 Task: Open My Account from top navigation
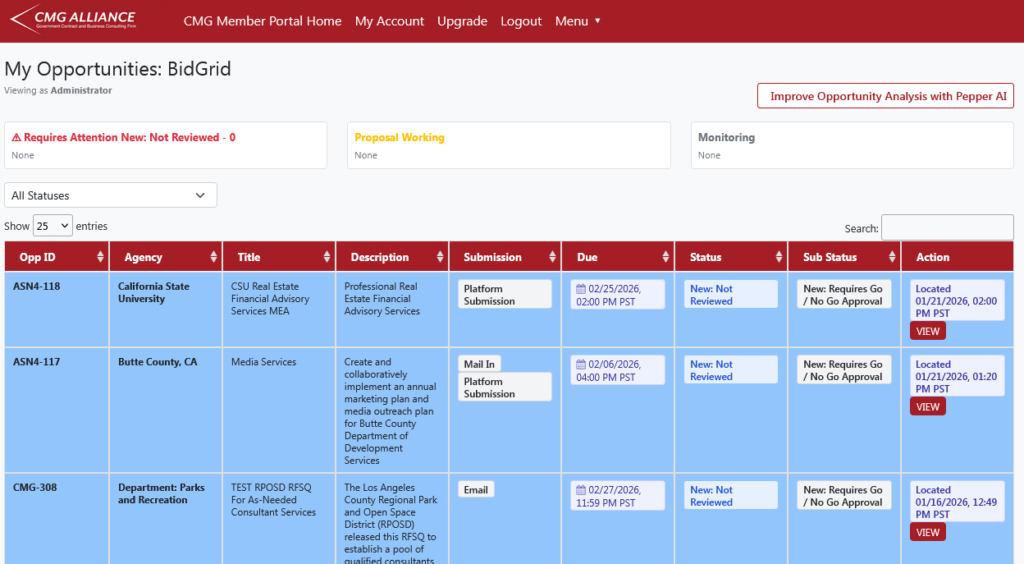(389, 21)
